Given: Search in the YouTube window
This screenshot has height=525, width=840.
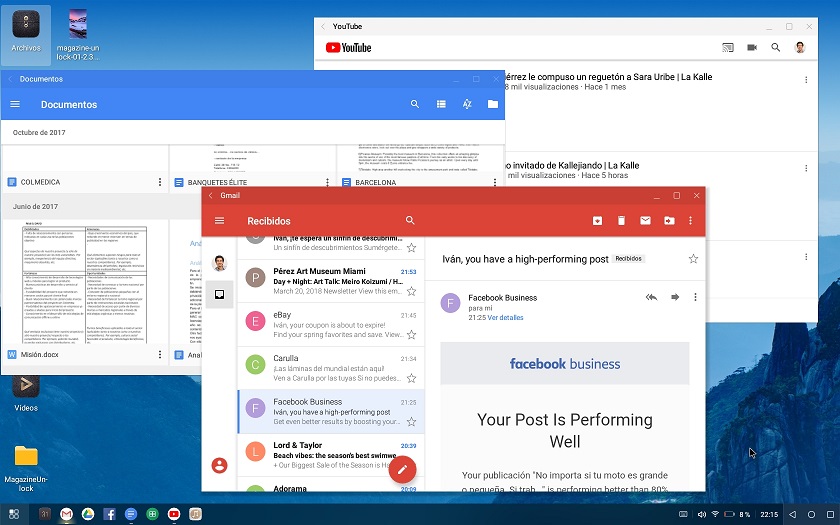Looking at the screenshot, I should pyautogui.click(x=776, y=48).
